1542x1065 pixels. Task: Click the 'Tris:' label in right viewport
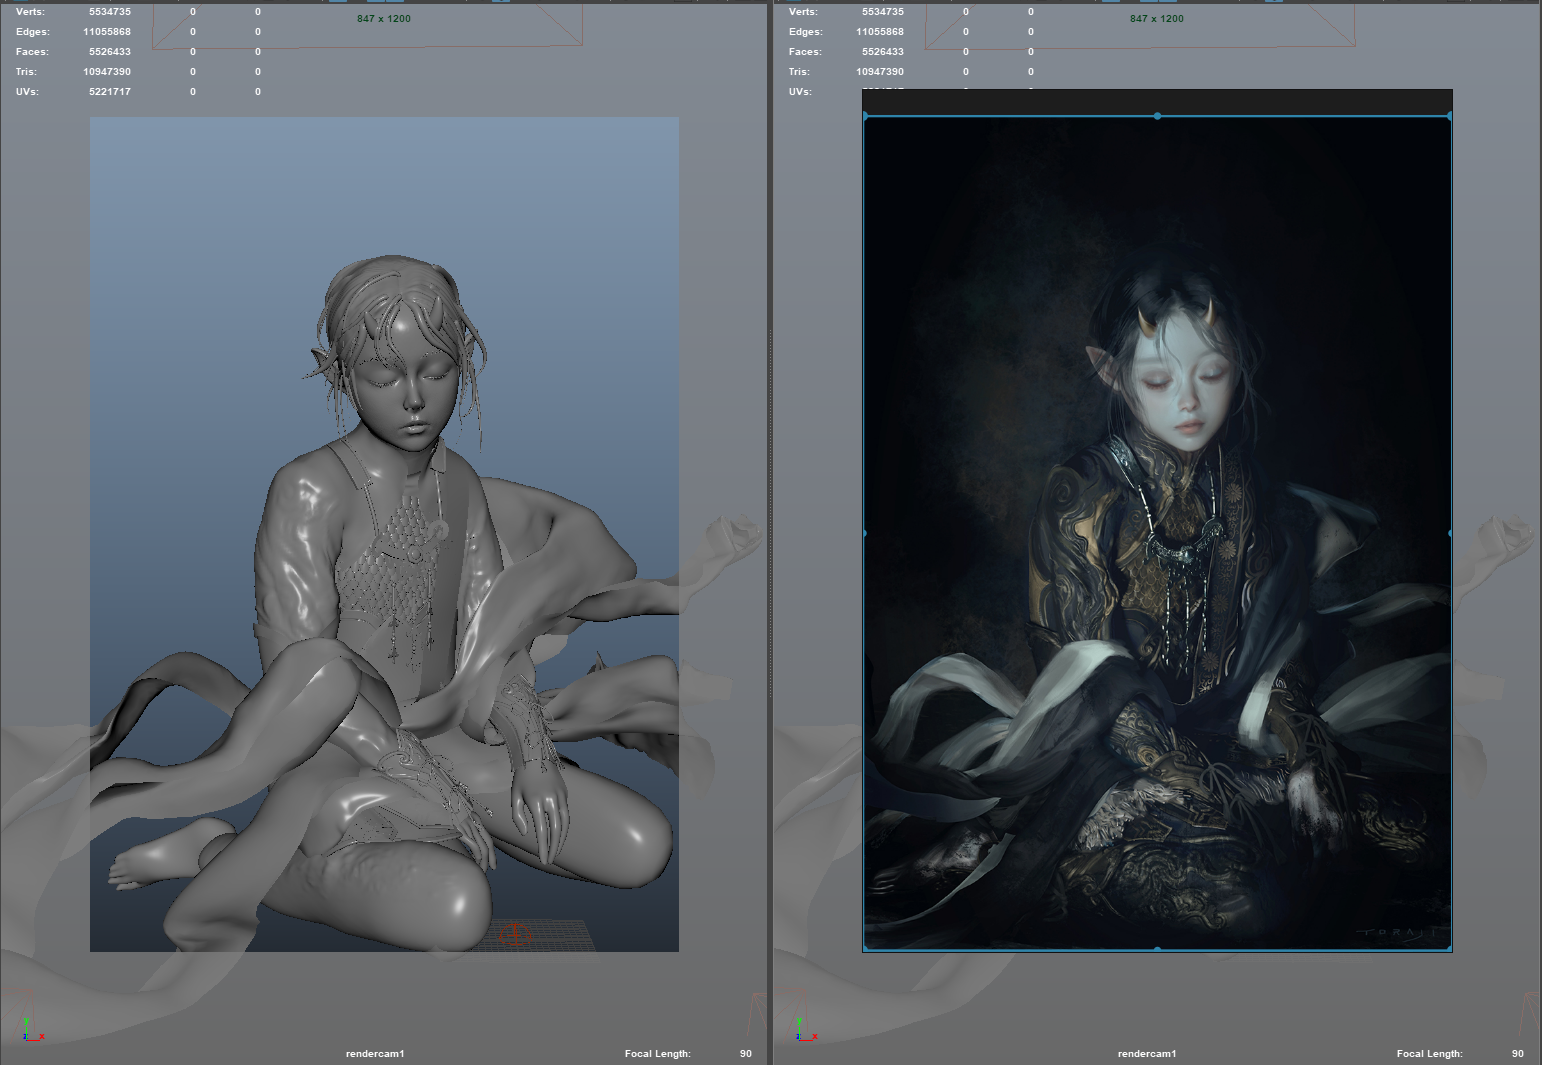tap(800, 72)
